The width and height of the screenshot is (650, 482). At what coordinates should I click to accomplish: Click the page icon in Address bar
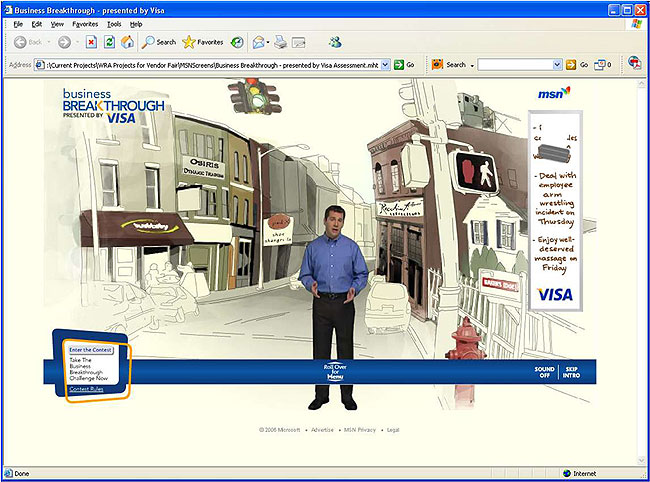coord(40,65)
